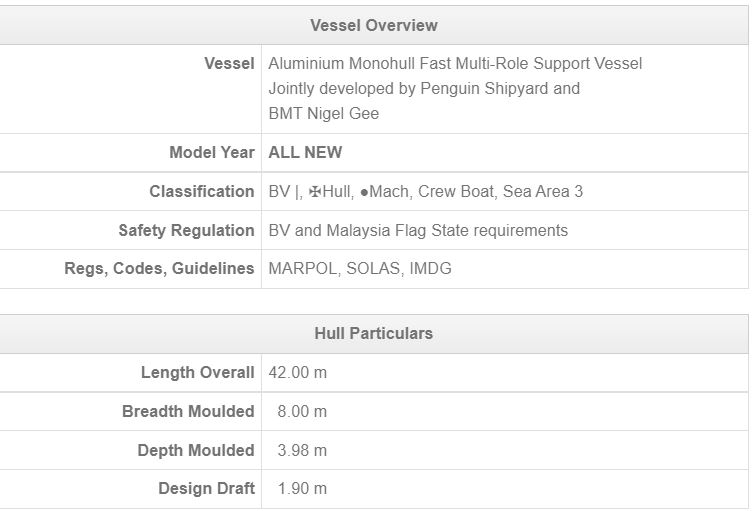Click the 1.90 m design draft value
This screenshot has height=511, width=754.
[302, 489]
